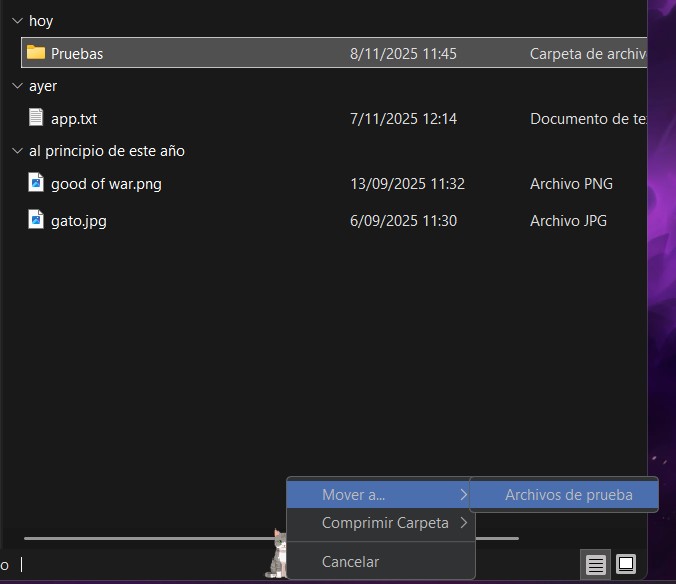
Task: Click the cat mascot icon at the bottom
Action: (x=277, y=555)
